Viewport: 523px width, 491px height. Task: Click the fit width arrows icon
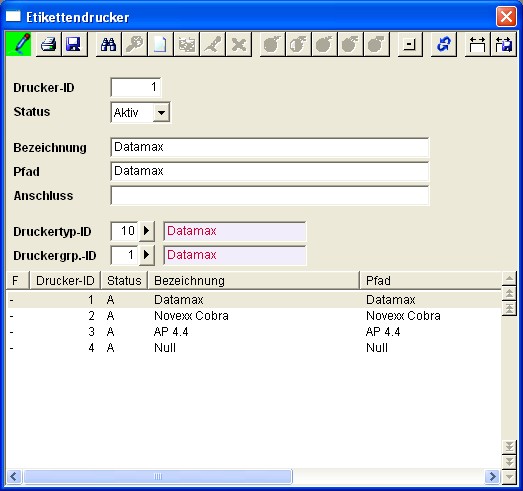(x=477, y=44)
